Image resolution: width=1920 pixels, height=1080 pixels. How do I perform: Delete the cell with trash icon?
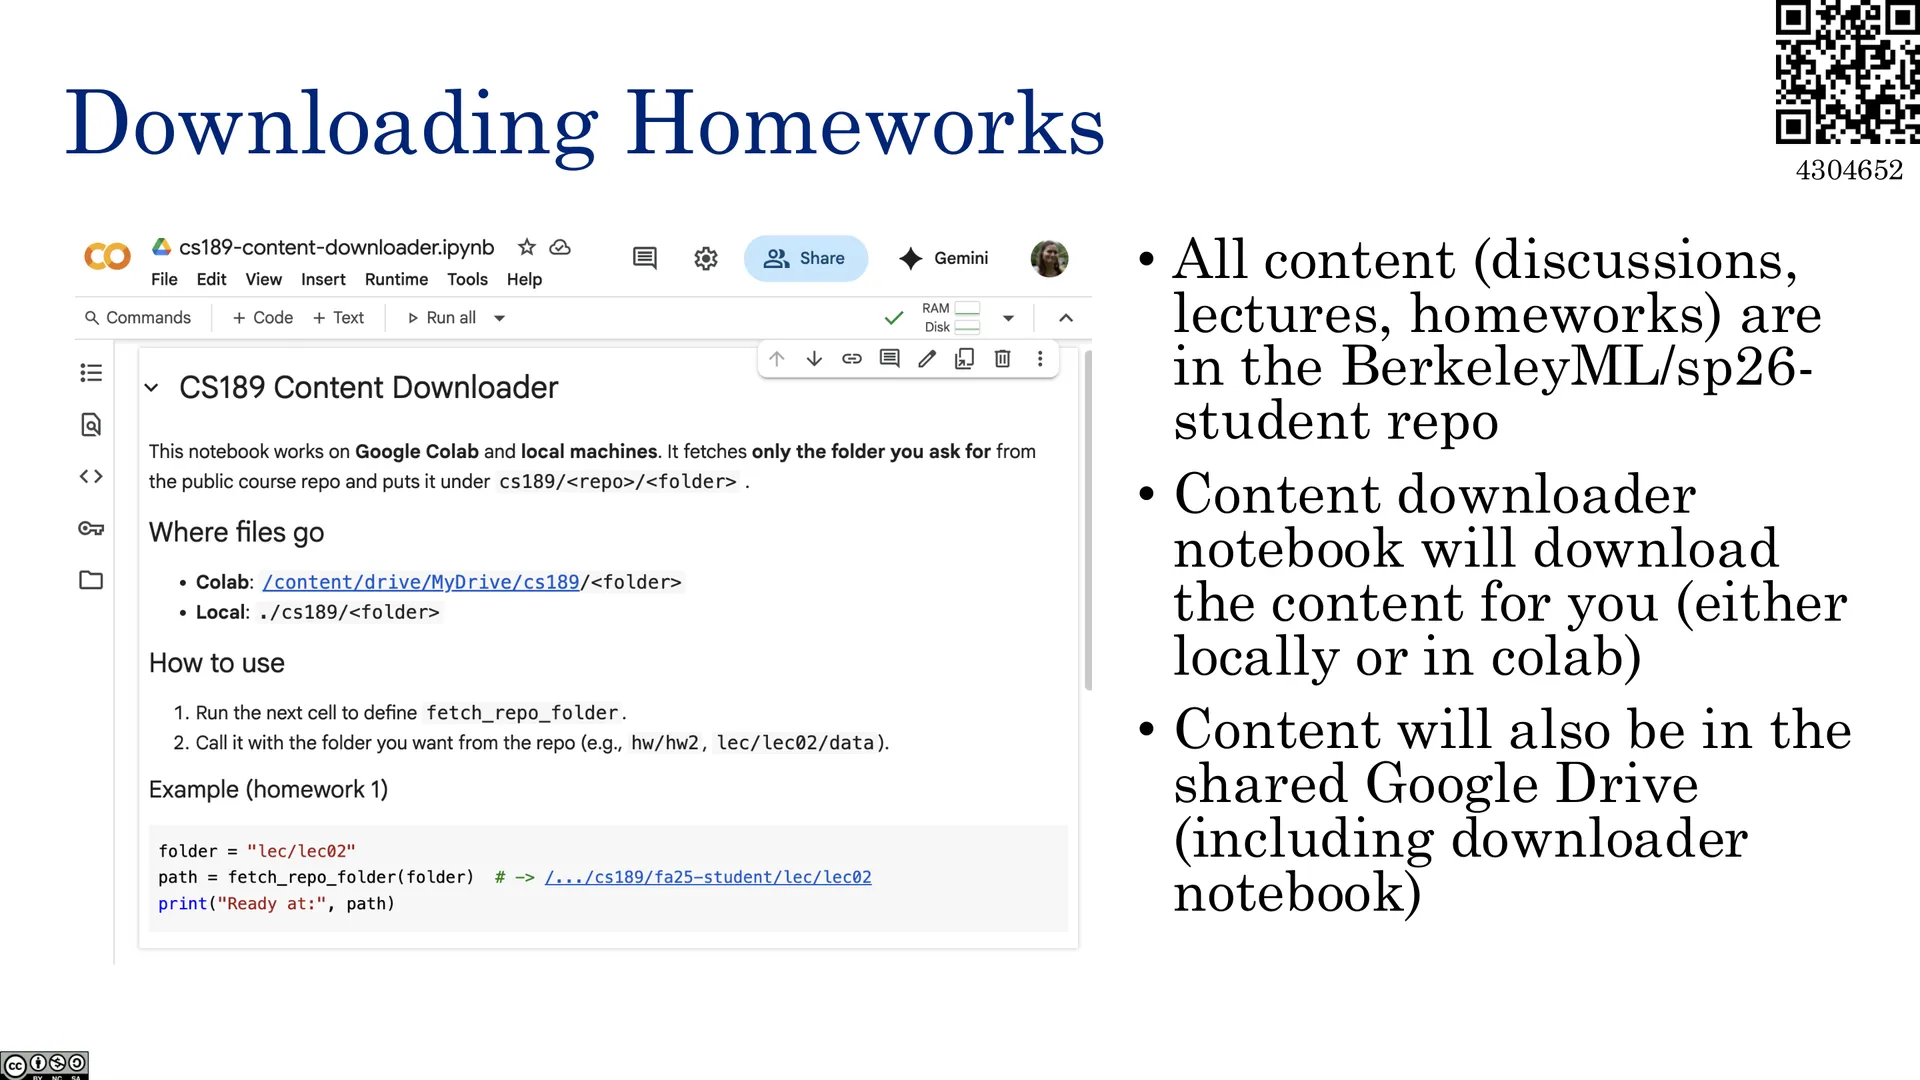tap(1002, 358)
